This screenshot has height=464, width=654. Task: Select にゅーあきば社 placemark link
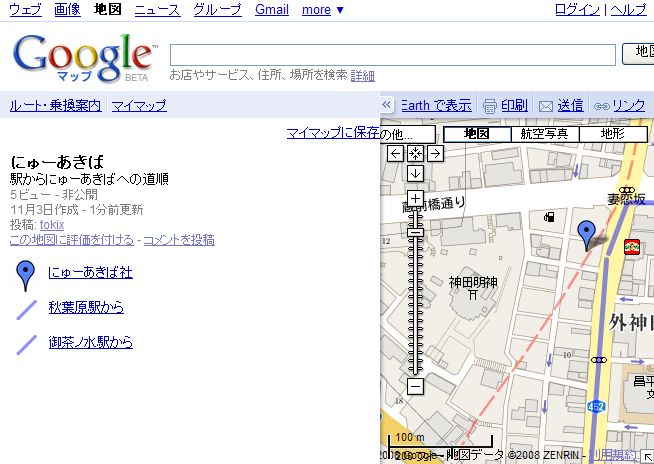tap(91, 272)
